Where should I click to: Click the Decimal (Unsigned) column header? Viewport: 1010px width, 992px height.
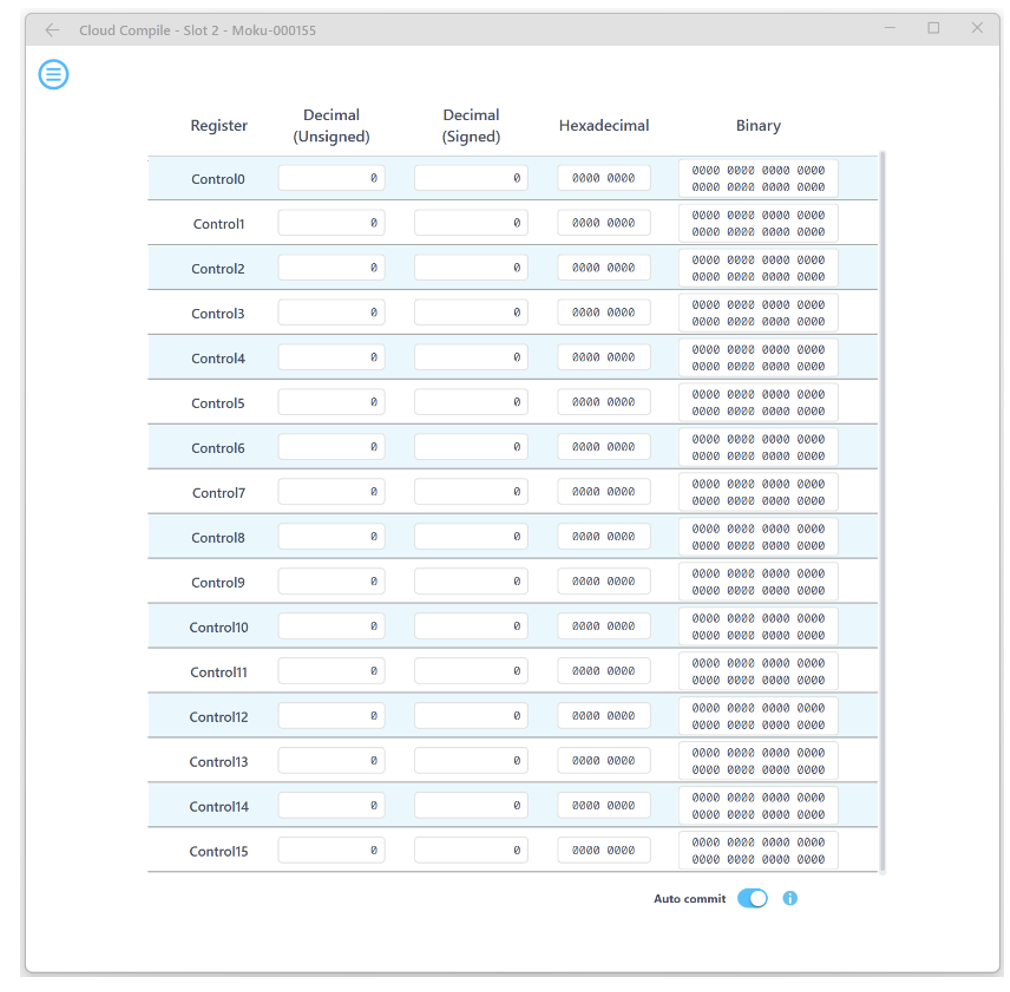point(331,126)
